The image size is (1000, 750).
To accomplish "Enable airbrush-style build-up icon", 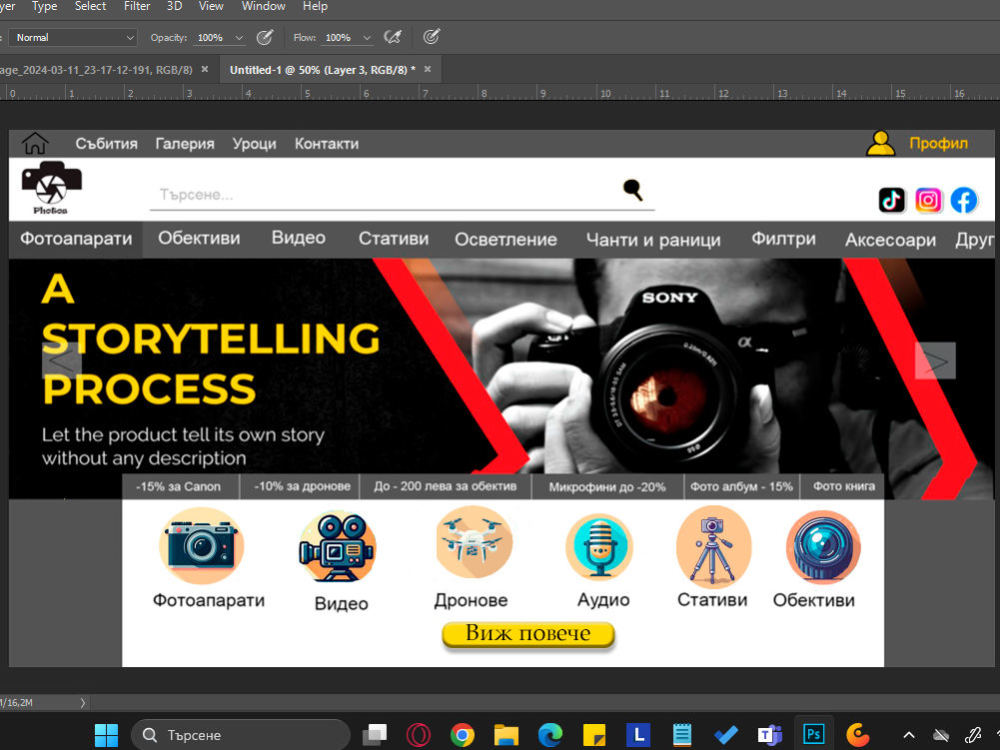I will coord(393,38).
